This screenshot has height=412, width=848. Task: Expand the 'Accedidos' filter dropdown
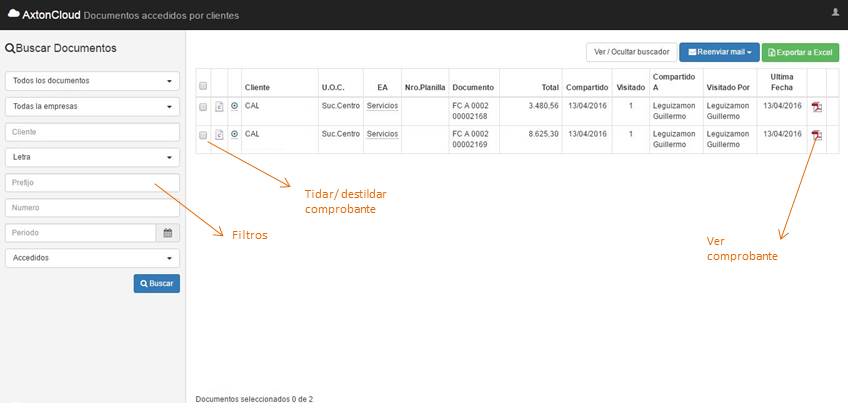pos(92,257)
